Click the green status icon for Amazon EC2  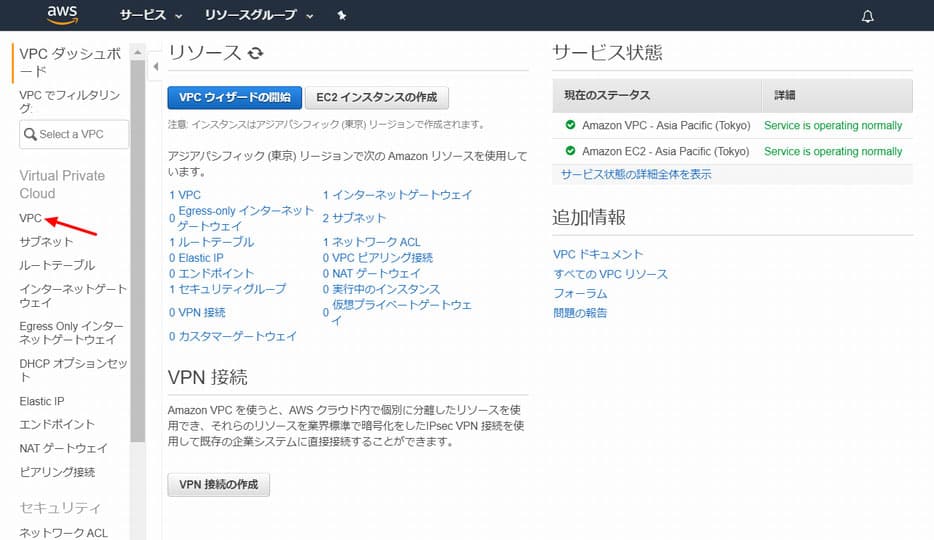coord(570,151)
